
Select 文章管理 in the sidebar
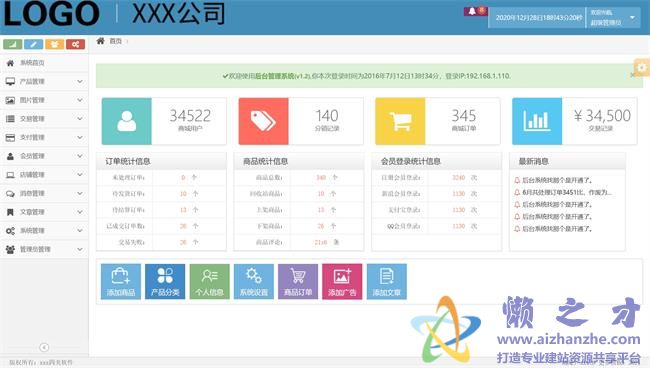pos(44,212)
